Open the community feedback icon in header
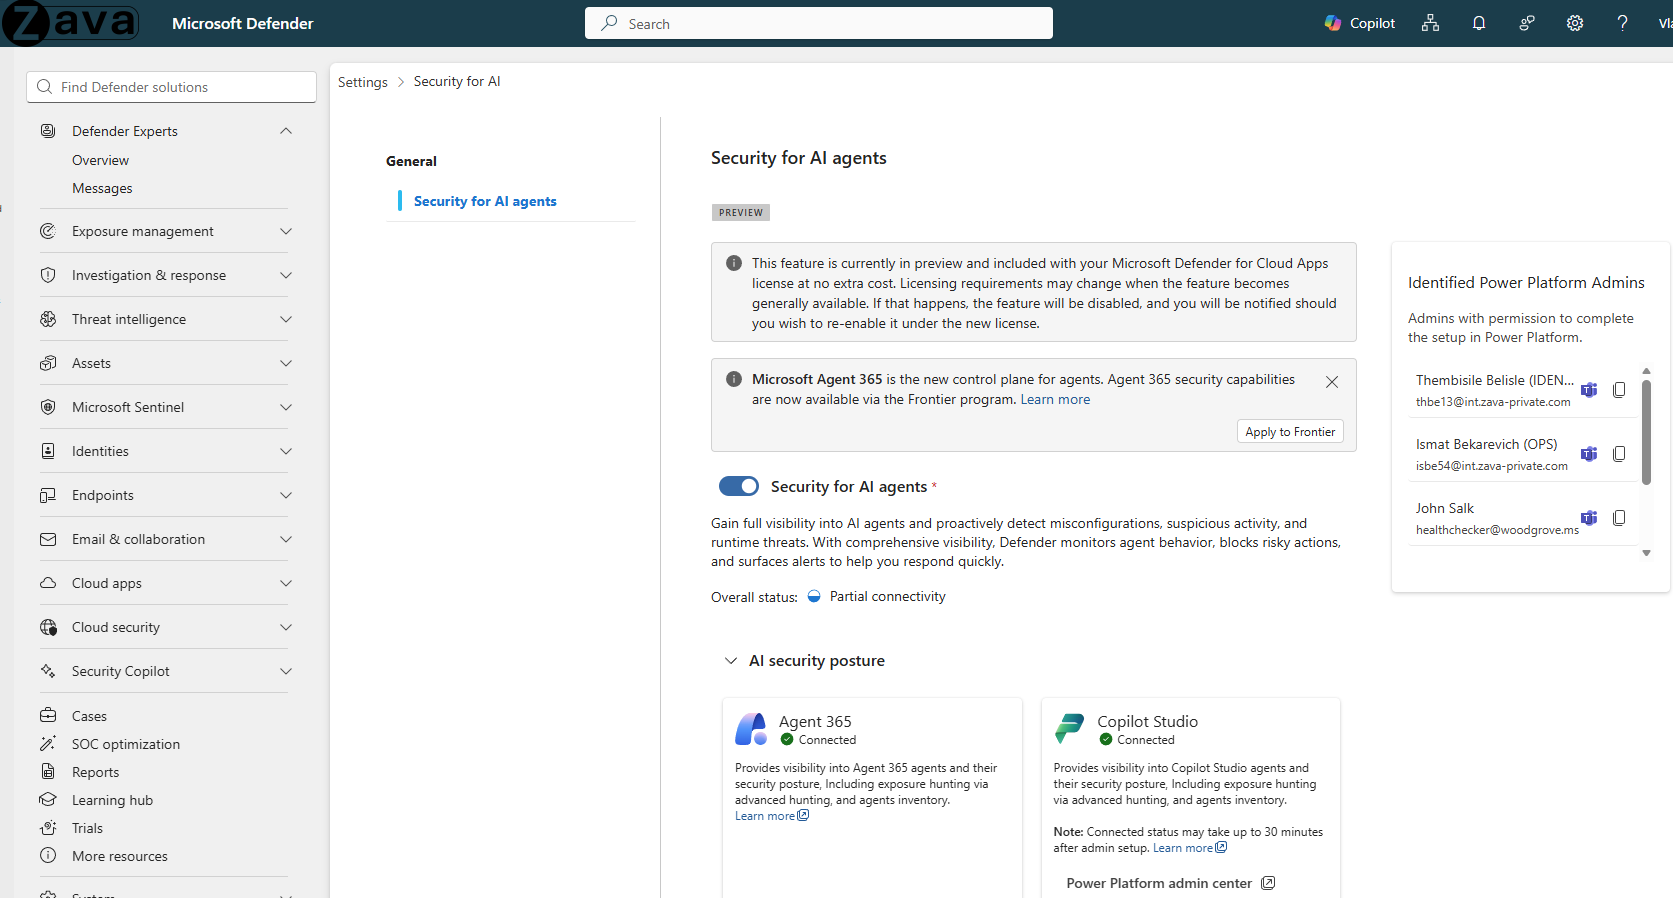The width and height of the screenshot is (1673, 898). [1527, 23]
